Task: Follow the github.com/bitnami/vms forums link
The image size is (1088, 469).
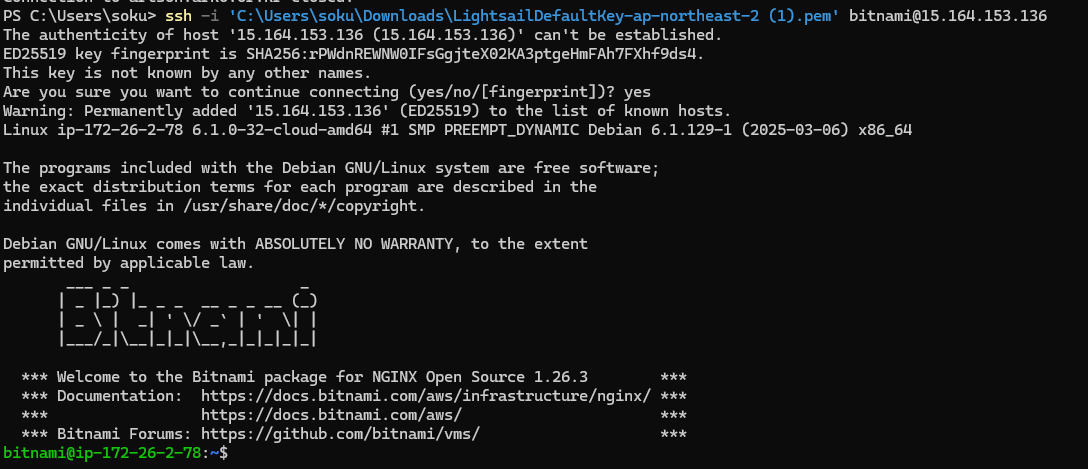Action: [341, 434]
